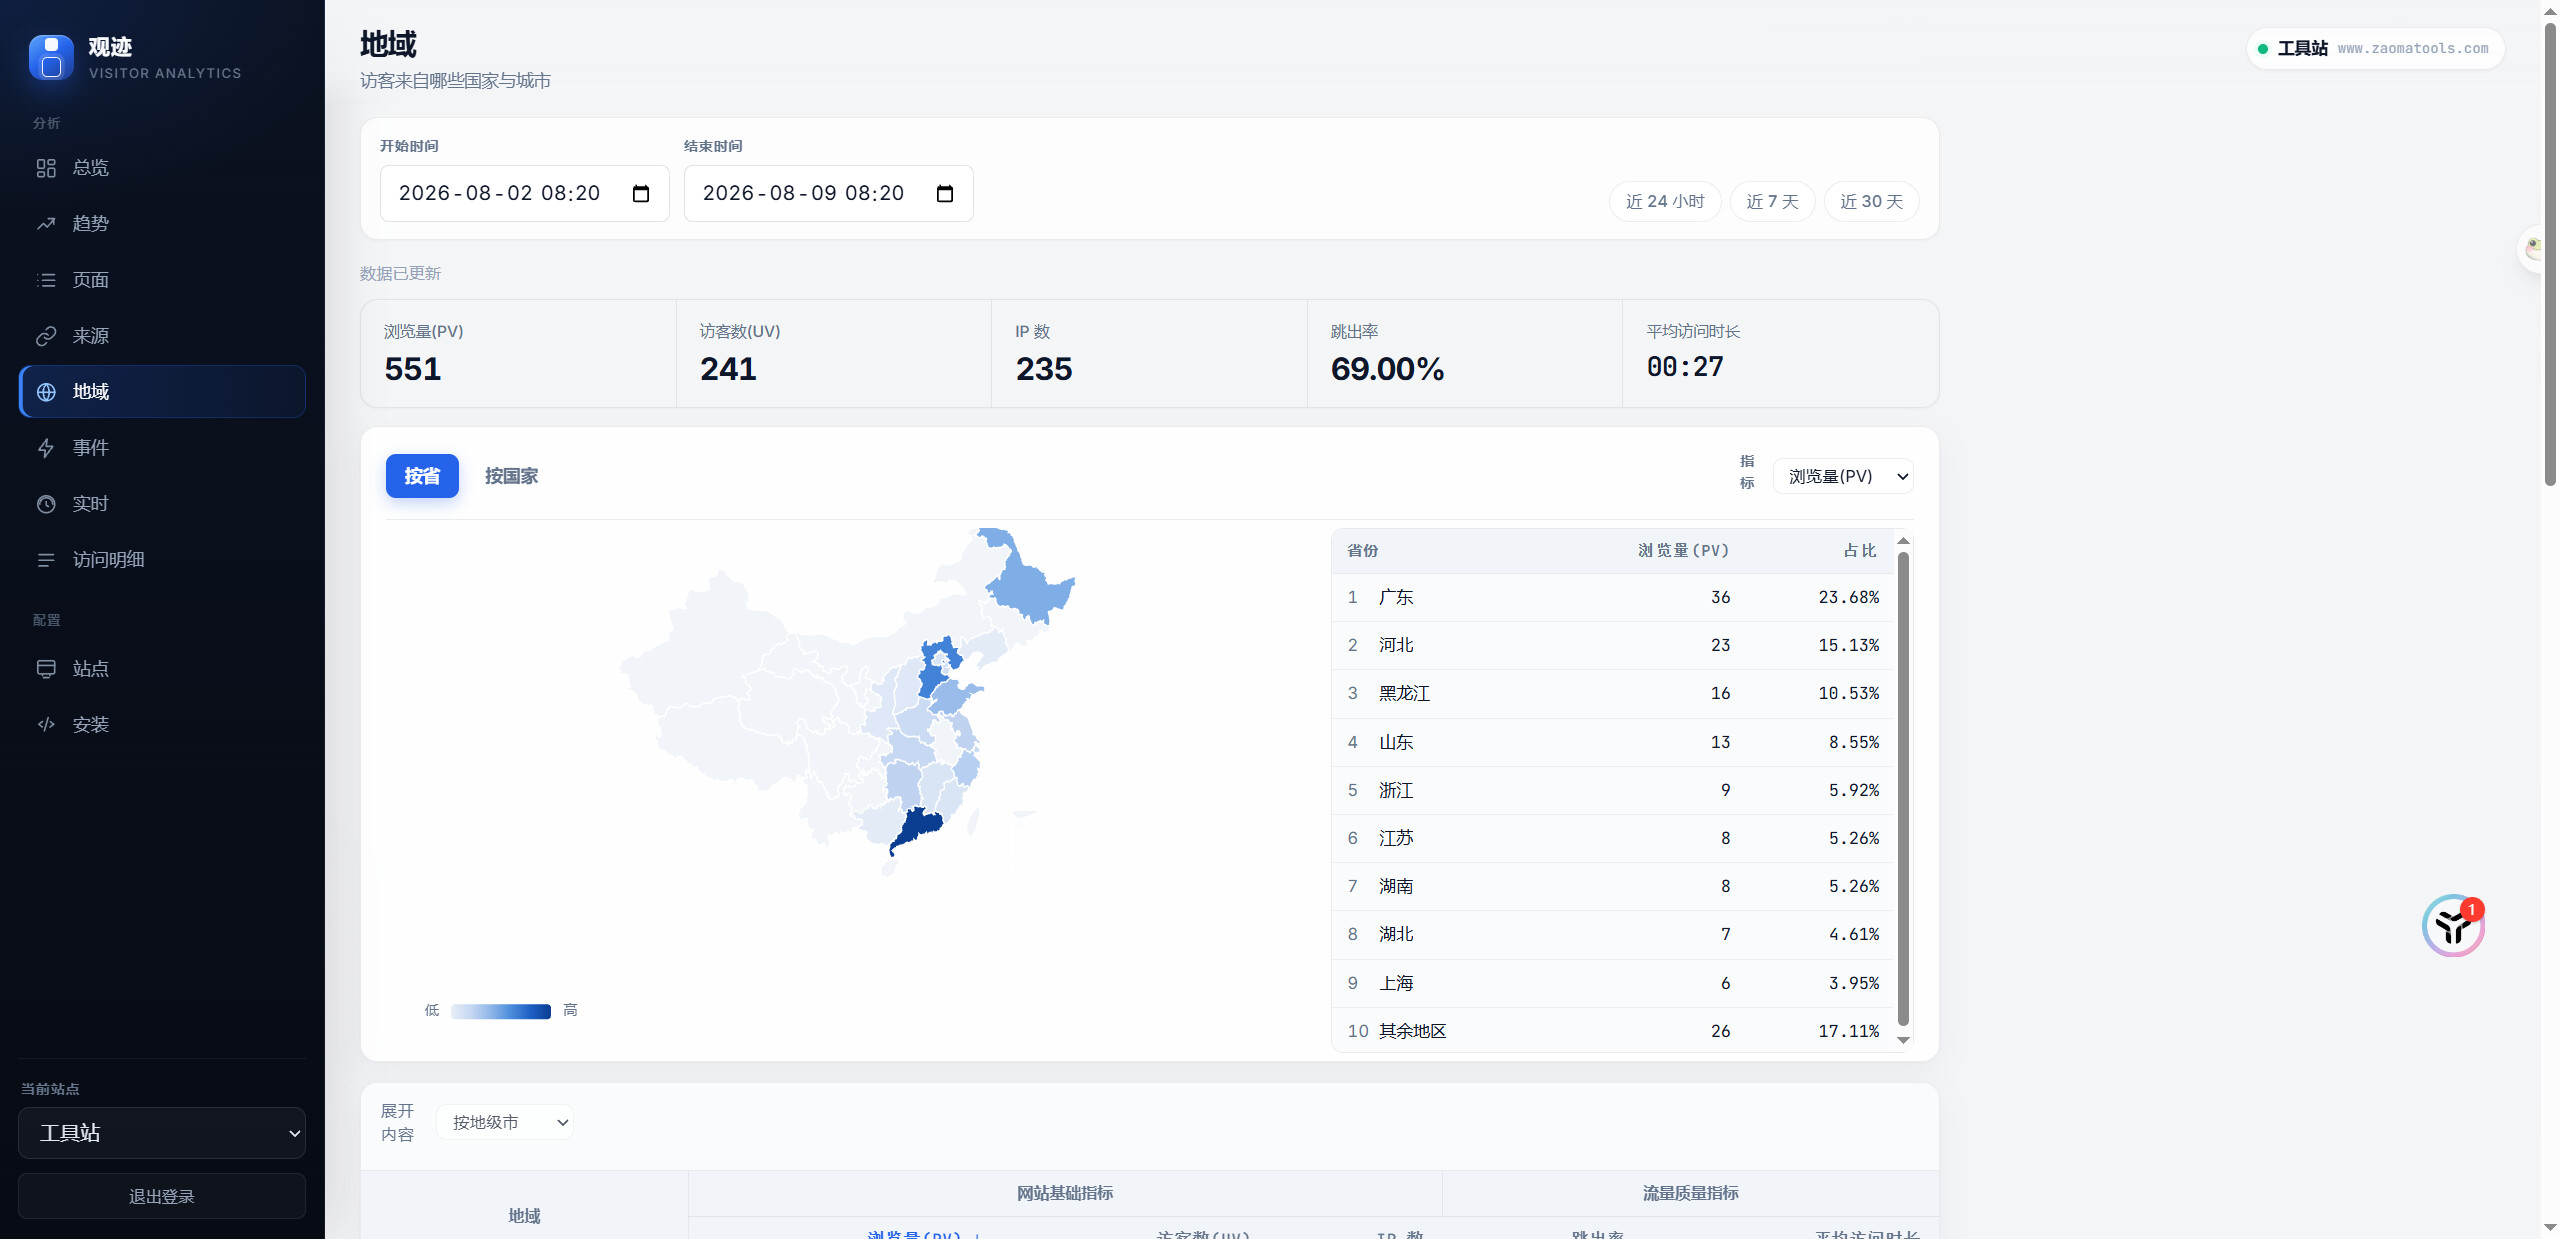
Task: Open the 安装 code brackets icon
Action: [x=46, y=724]
